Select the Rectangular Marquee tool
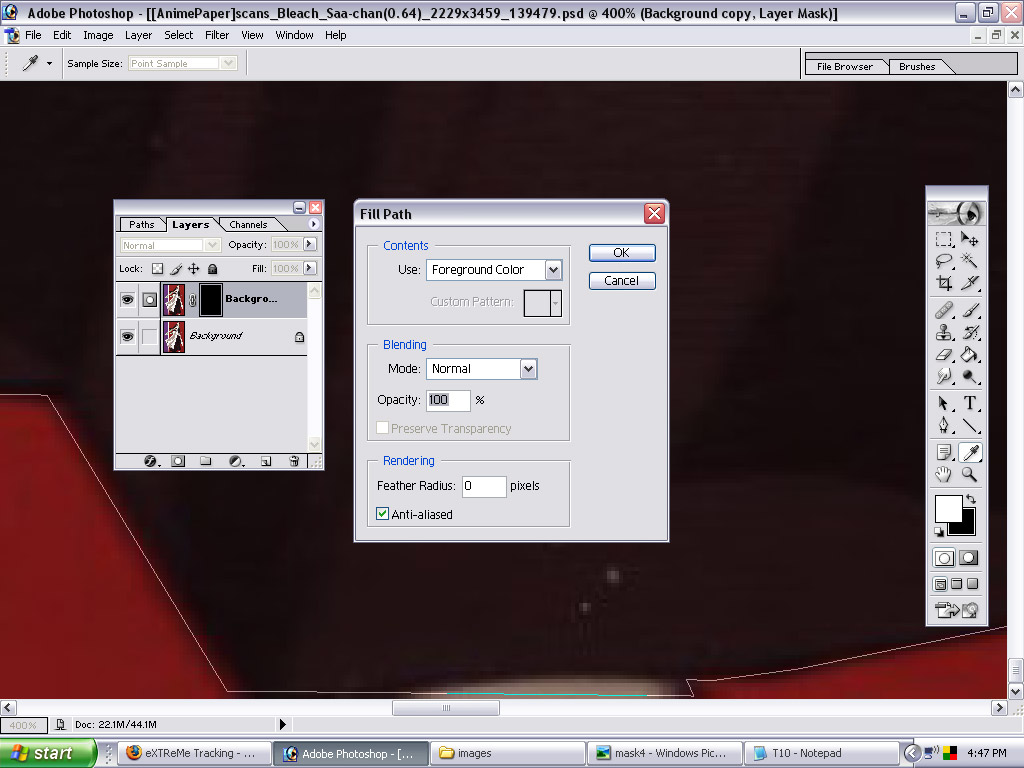1024x768 pixels. 944,240
